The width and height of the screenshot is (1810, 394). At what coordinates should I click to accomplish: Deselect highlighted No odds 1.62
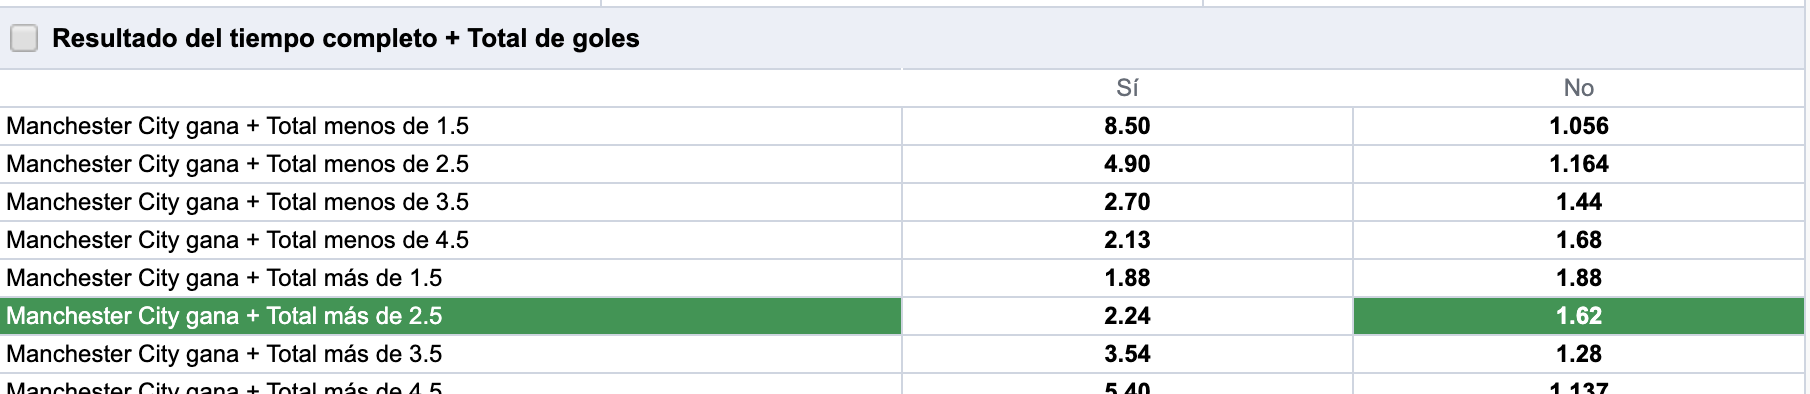tap(1579, 316)
